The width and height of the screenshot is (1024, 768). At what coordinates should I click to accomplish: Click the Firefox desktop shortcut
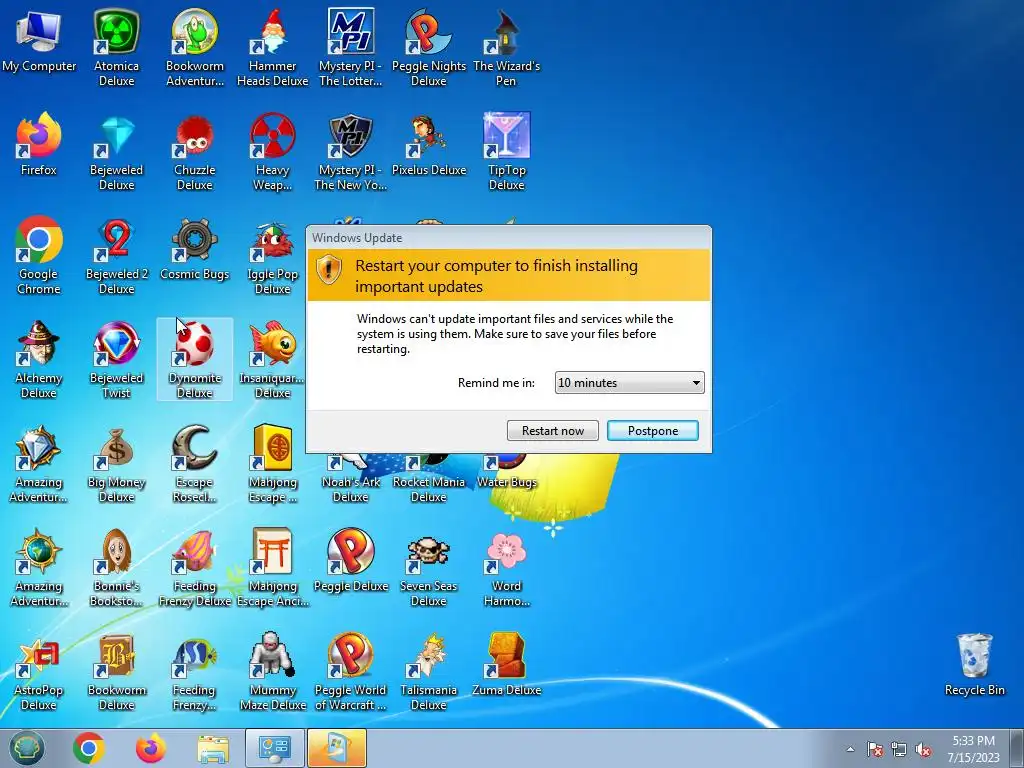click(x=39, y=144)
